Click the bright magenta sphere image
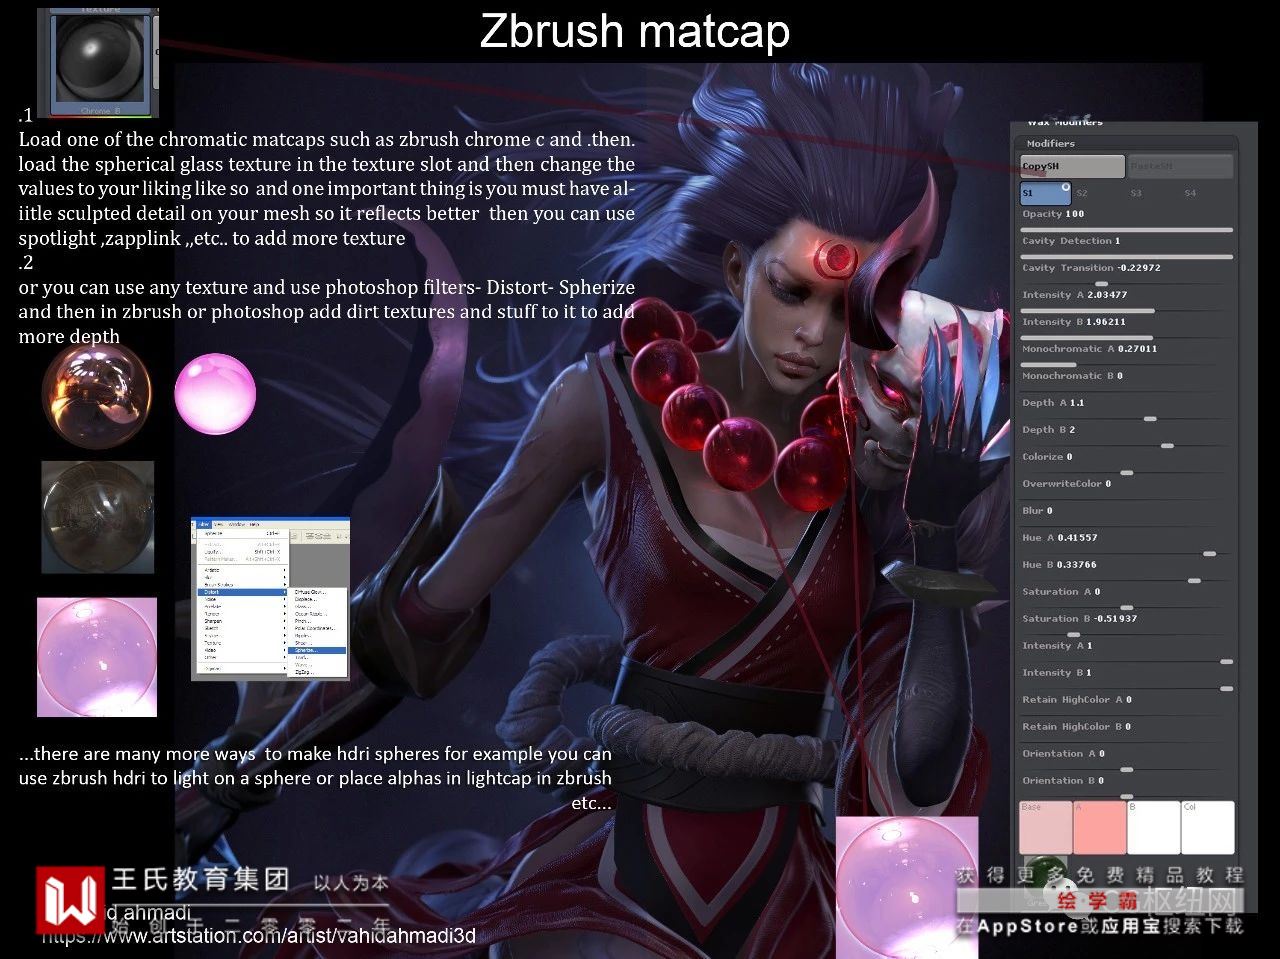The height and width of the screenshot is (959, 1280). coord(215,394)
